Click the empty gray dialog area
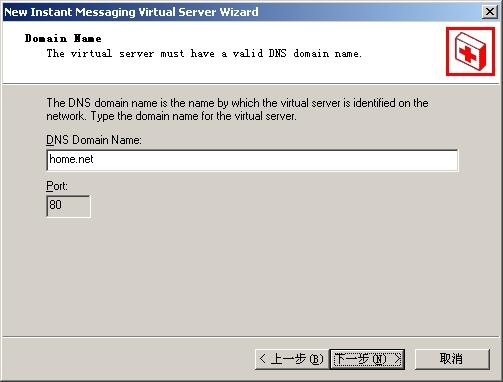The image size is (503, 382). (x=250, y=277)
